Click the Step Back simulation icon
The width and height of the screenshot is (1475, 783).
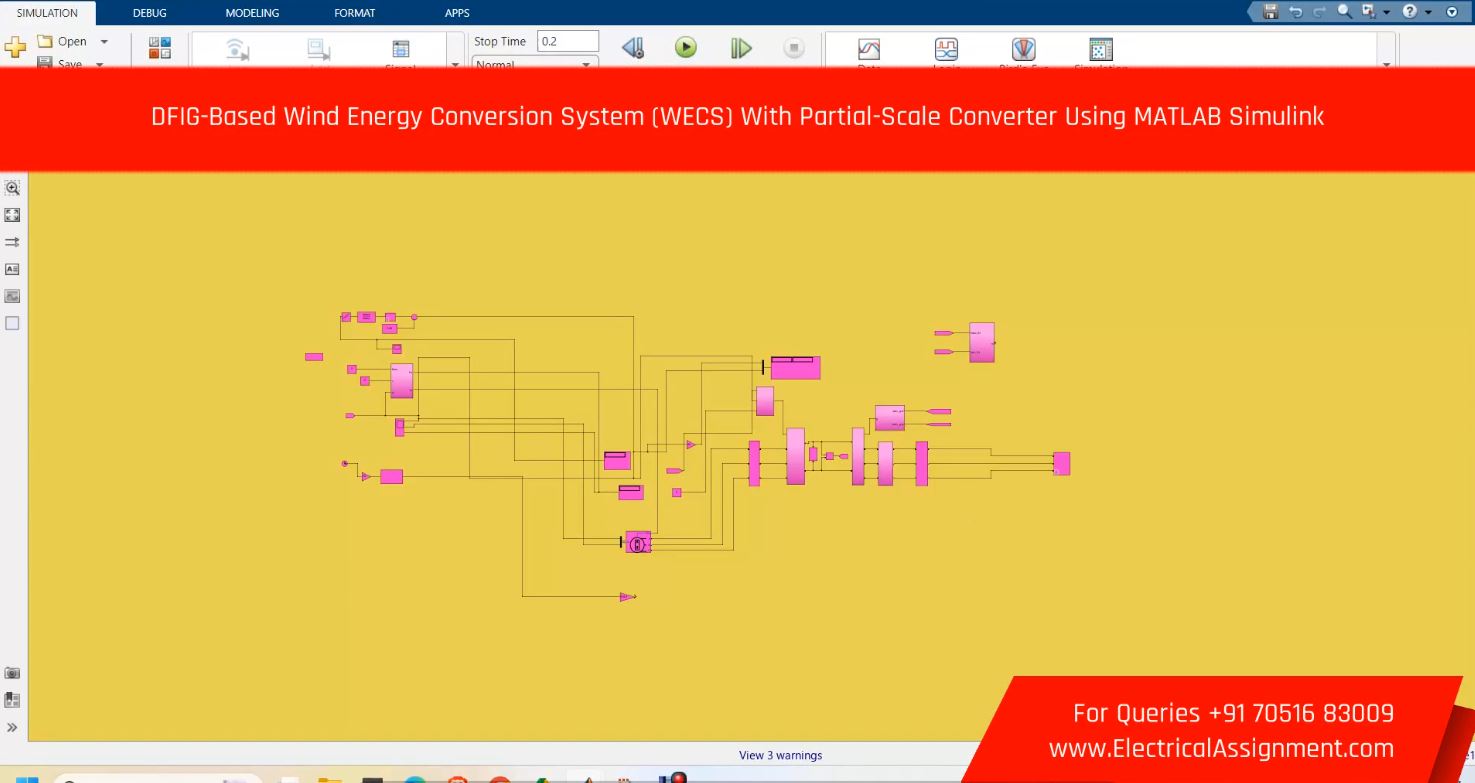(x=632, y=47)
